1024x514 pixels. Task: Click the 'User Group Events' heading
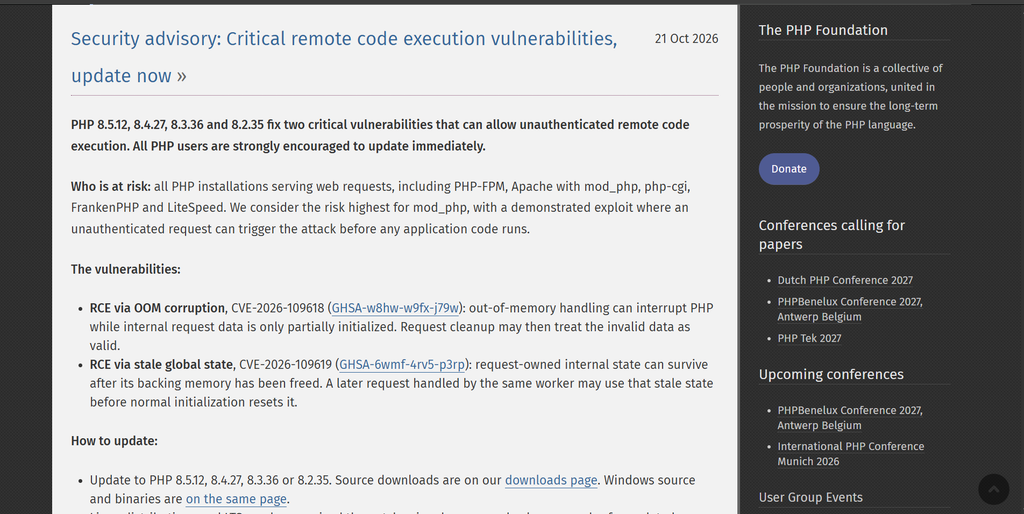point(810,498)
